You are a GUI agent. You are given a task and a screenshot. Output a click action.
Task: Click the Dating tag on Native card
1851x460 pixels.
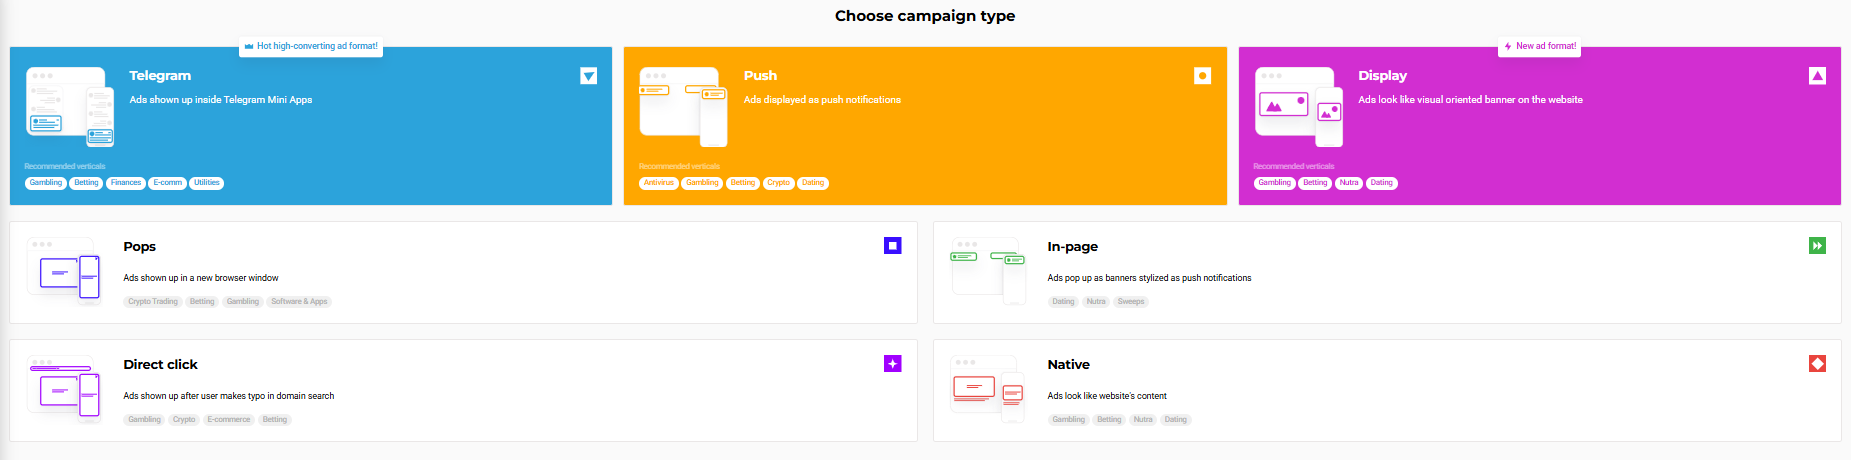(1176, 419)
